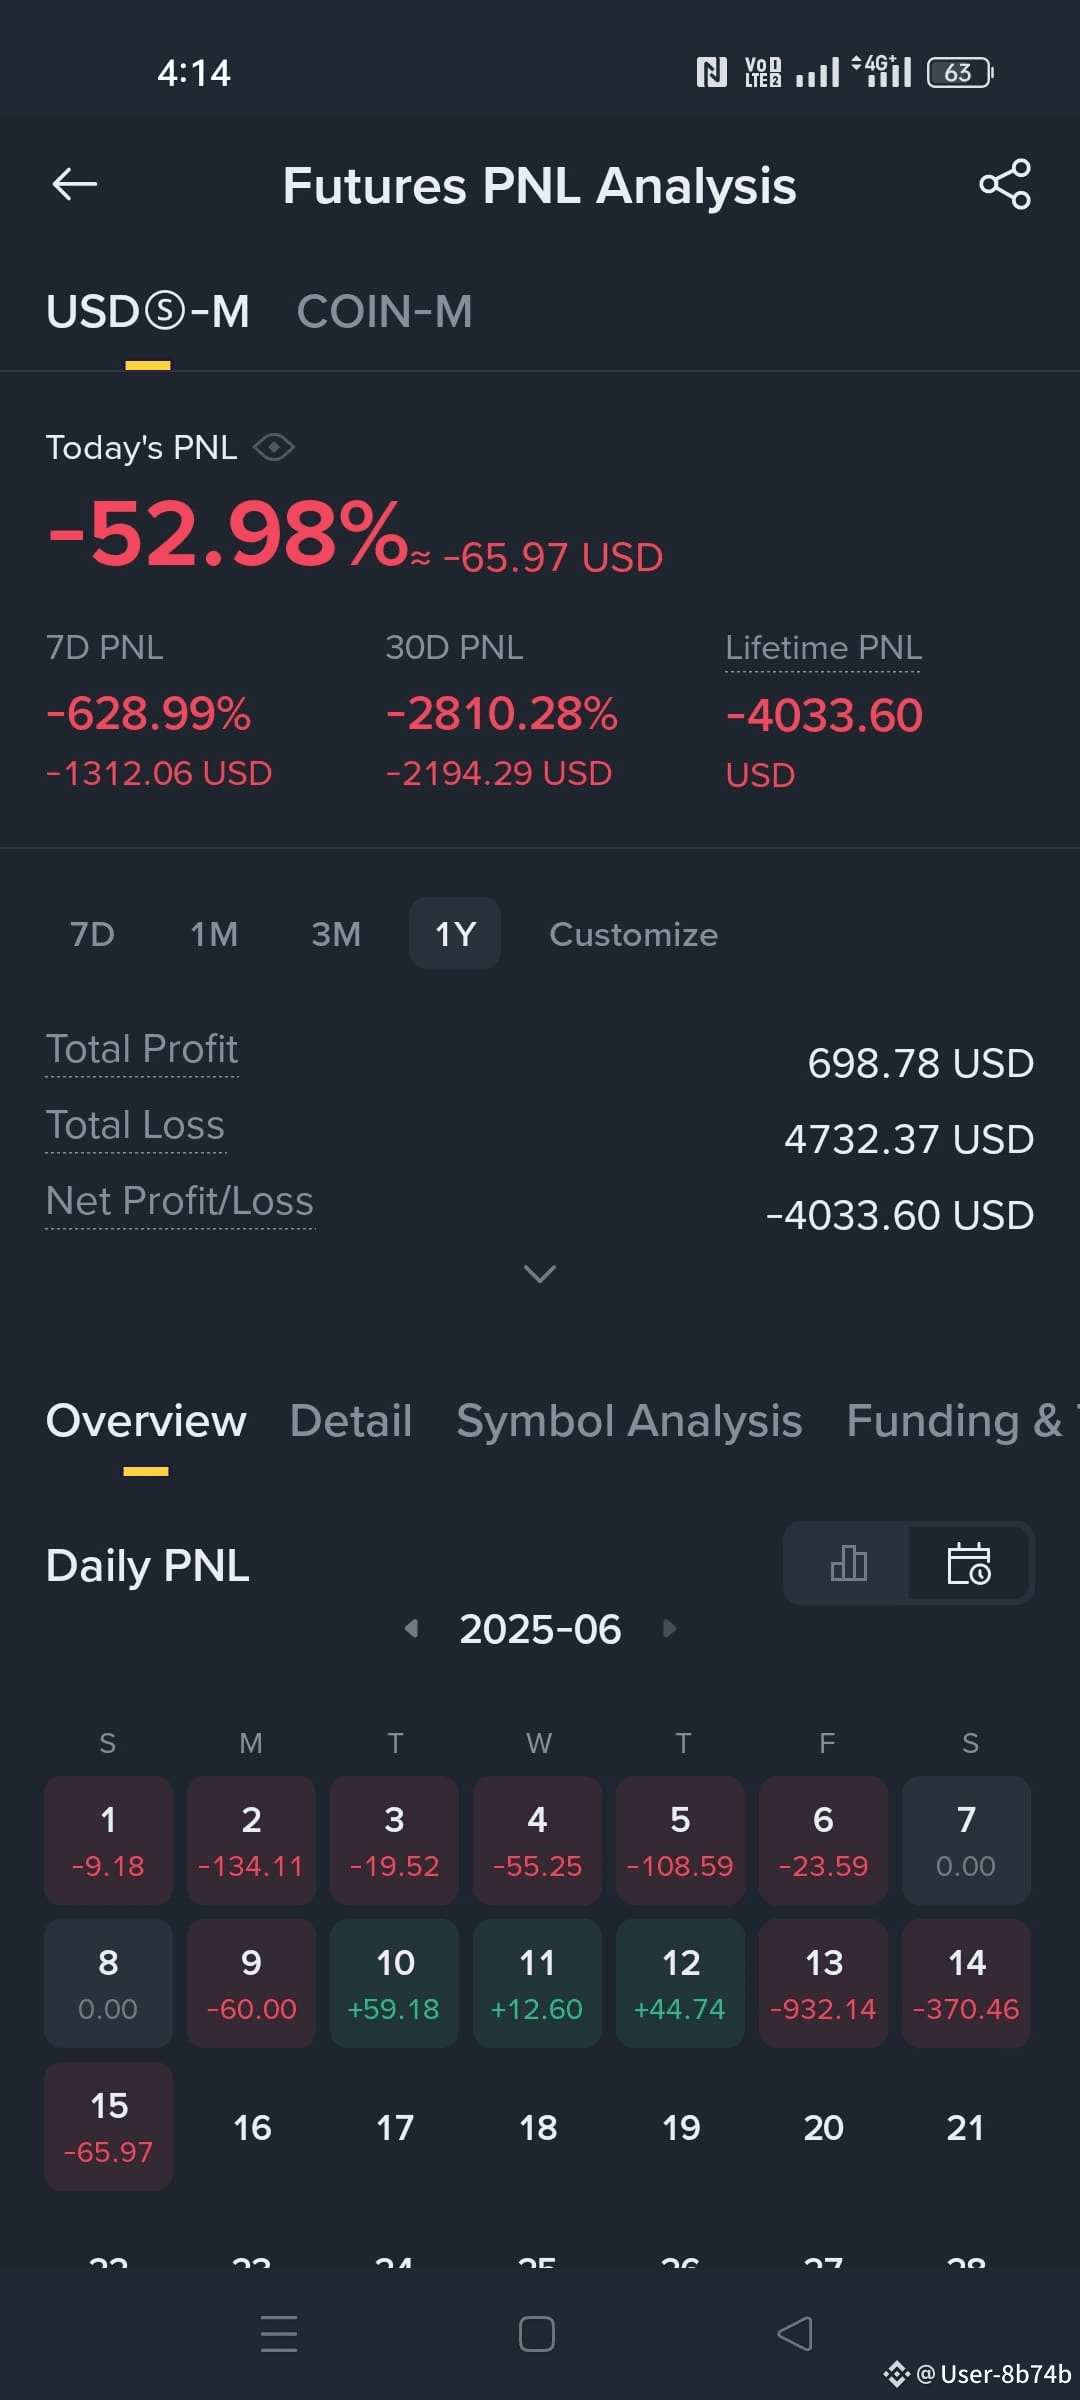The height and width of the screenshot is (2400, 1080).
Task: Tap Total Loss label for explanation
Action: pos(135,1126)
